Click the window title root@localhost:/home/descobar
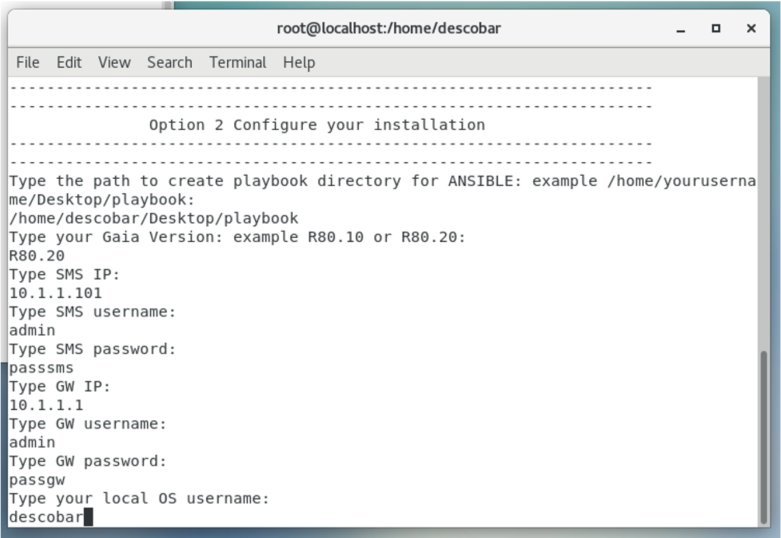This screenshot has width=781, height=538. tap(389, 28)
